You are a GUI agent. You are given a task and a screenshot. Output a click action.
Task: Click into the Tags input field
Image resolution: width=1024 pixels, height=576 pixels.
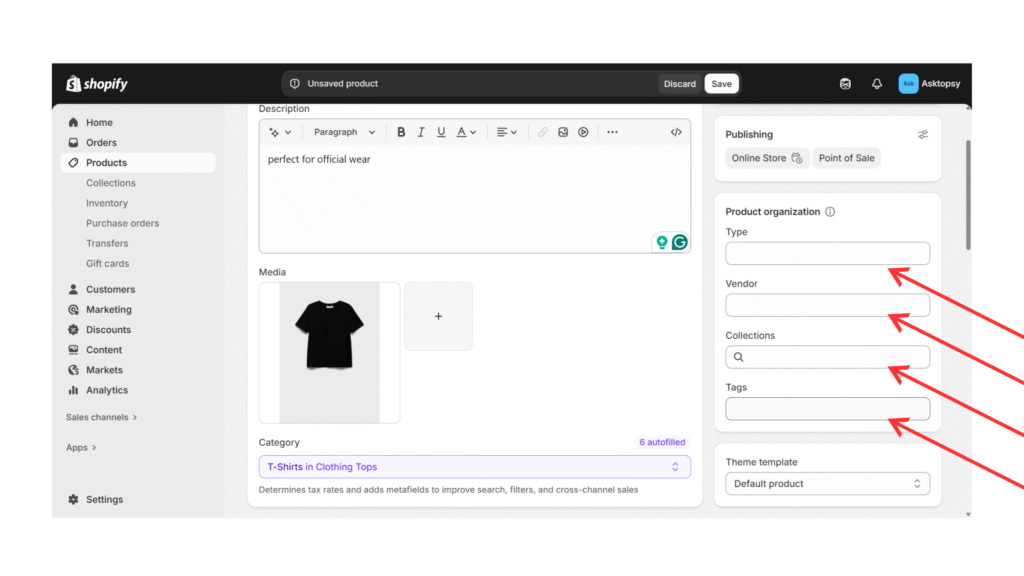click(827, 409)
